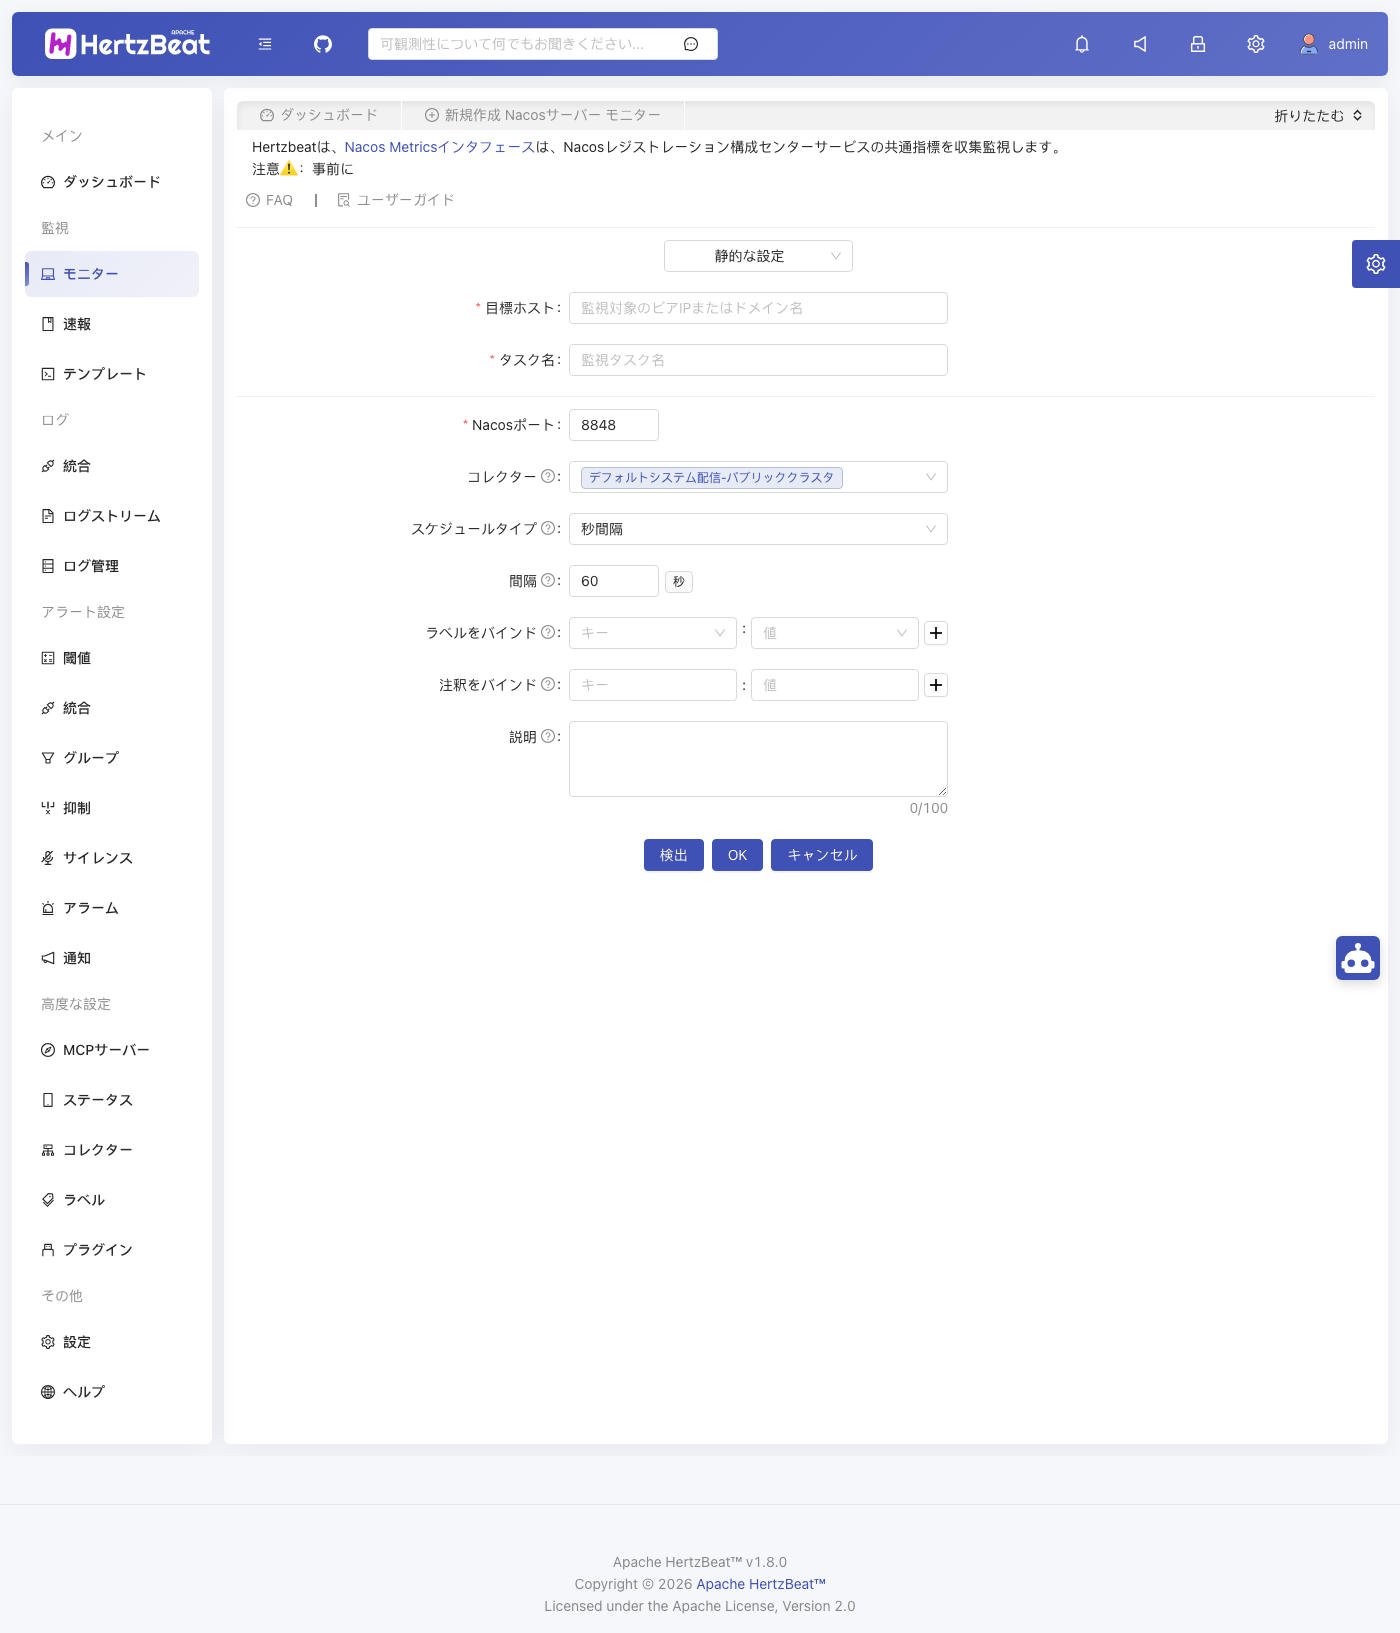Expand the コレクター dropdown

coord(758,477)
